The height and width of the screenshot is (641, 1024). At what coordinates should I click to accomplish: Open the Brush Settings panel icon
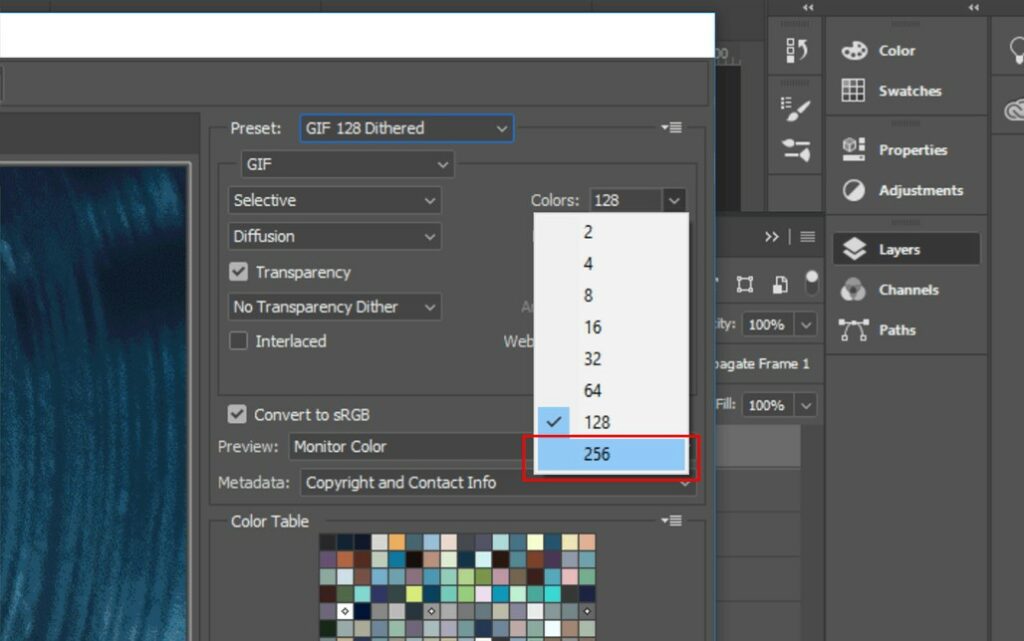point(797,150)
